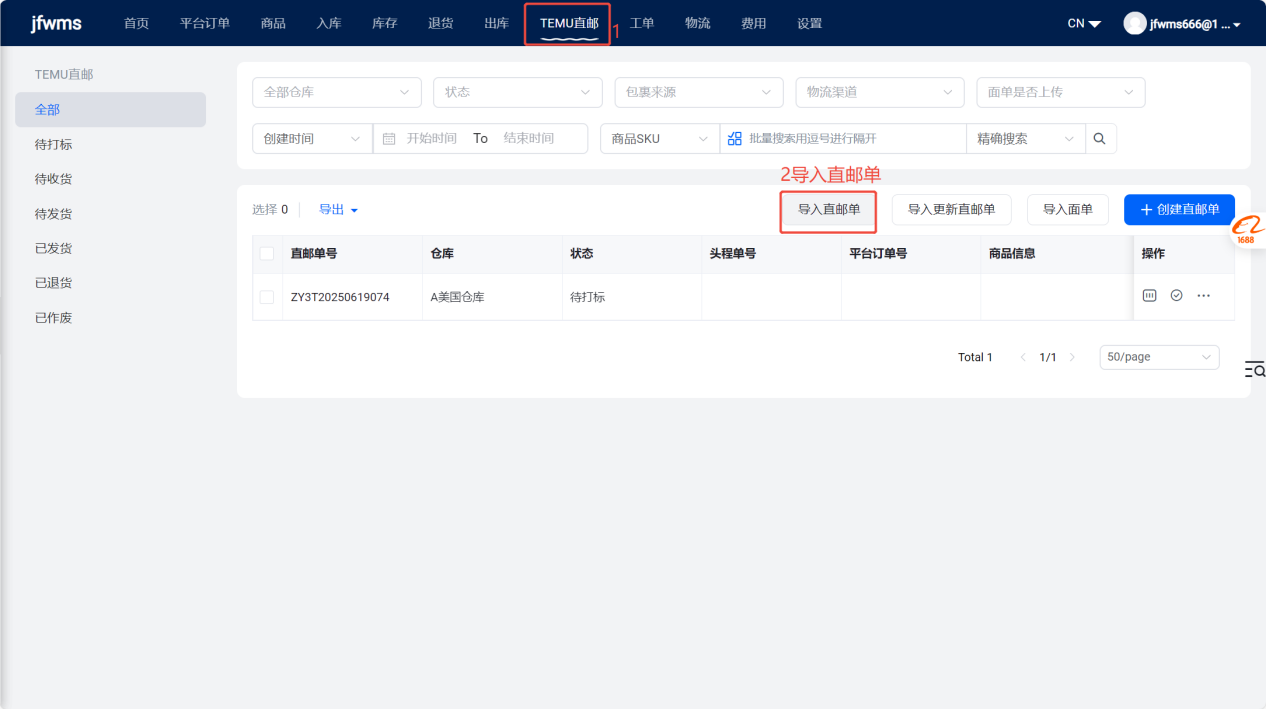Screen dimensions: 1266x709
Task: Open the 全部仓库 warehouse dropdown
Action: [337, 92]
